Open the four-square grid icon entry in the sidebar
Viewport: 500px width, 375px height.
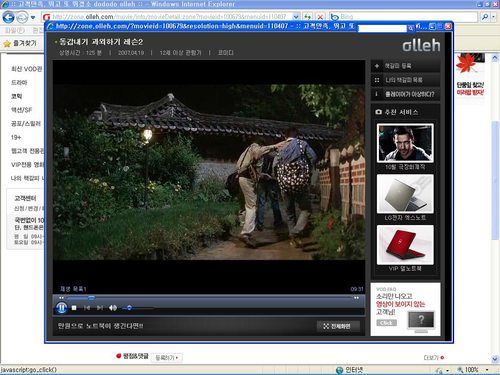tap(377, 80)
